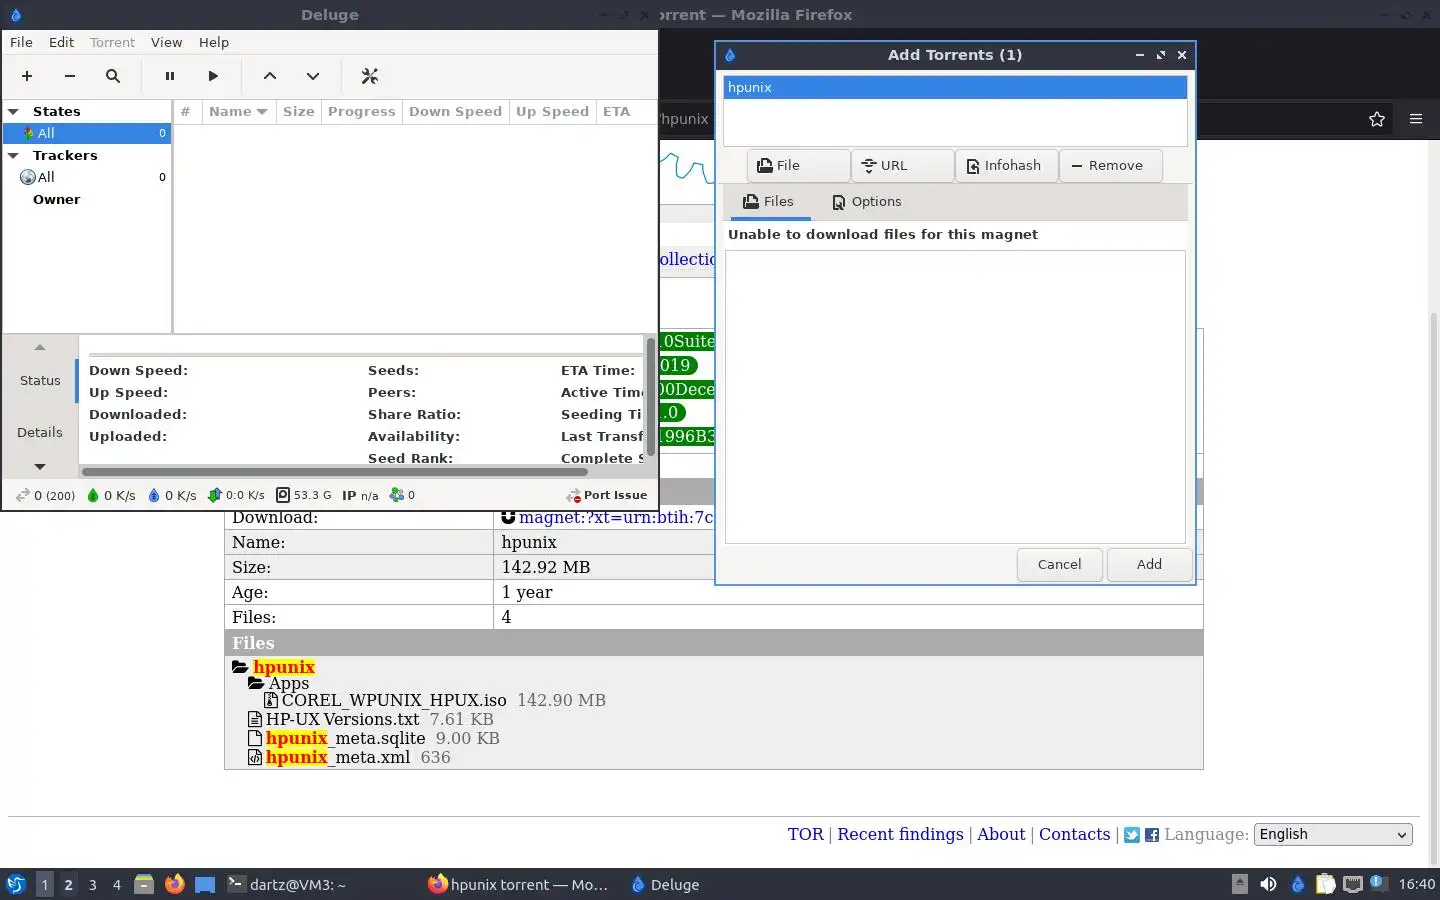The image size is (1440, 900).
Task: Click the Remove torrent minus icon in Deluge toolbar
Action: pos(69,76)
